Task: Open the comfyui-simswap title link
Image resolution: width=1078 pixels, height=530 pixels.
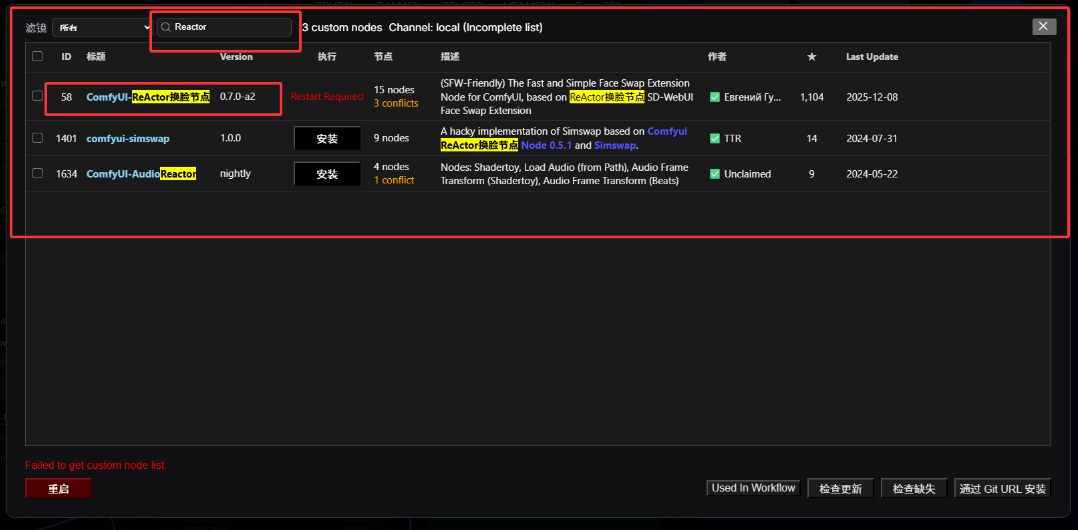Action: 128,138
